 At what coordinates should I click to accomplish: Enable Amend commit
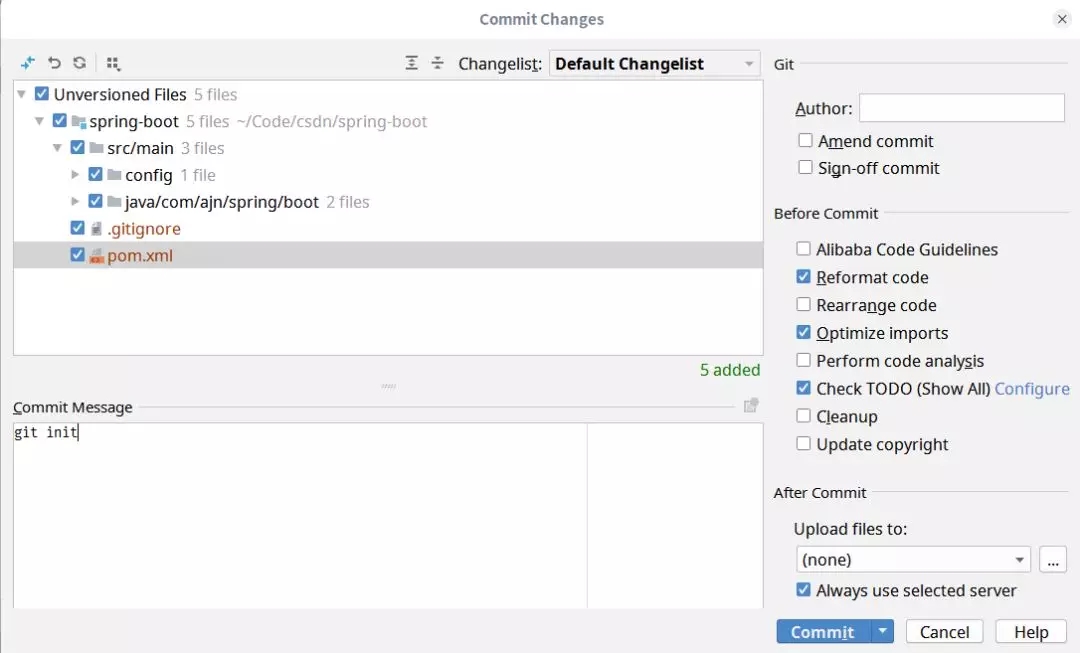805,141
